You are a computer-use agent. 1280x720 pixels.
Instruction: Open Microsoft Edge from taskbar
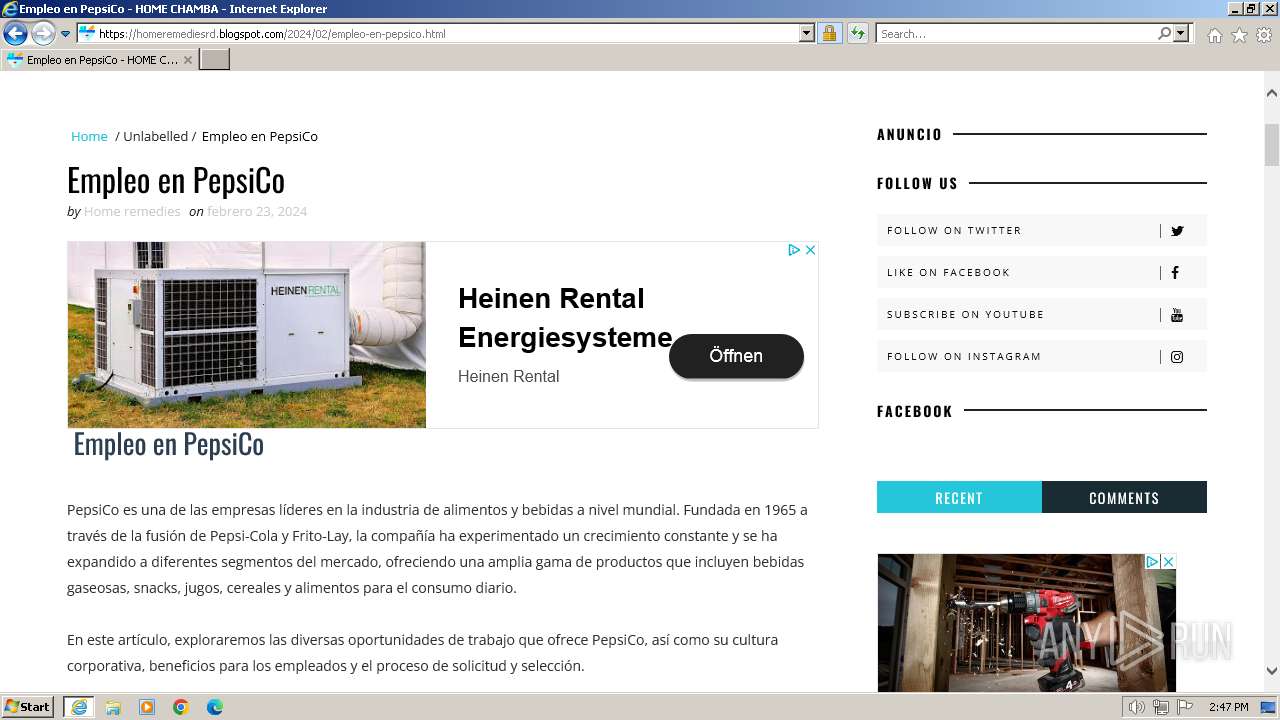tap(215, 707)
